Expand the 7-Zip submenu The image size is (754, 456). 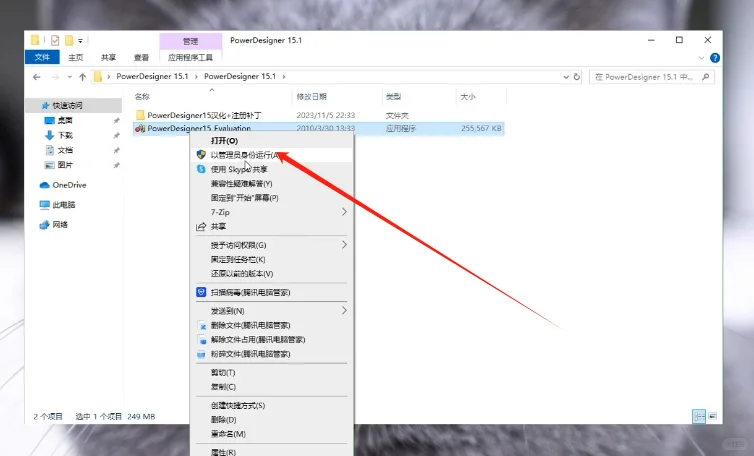point(272,212)
